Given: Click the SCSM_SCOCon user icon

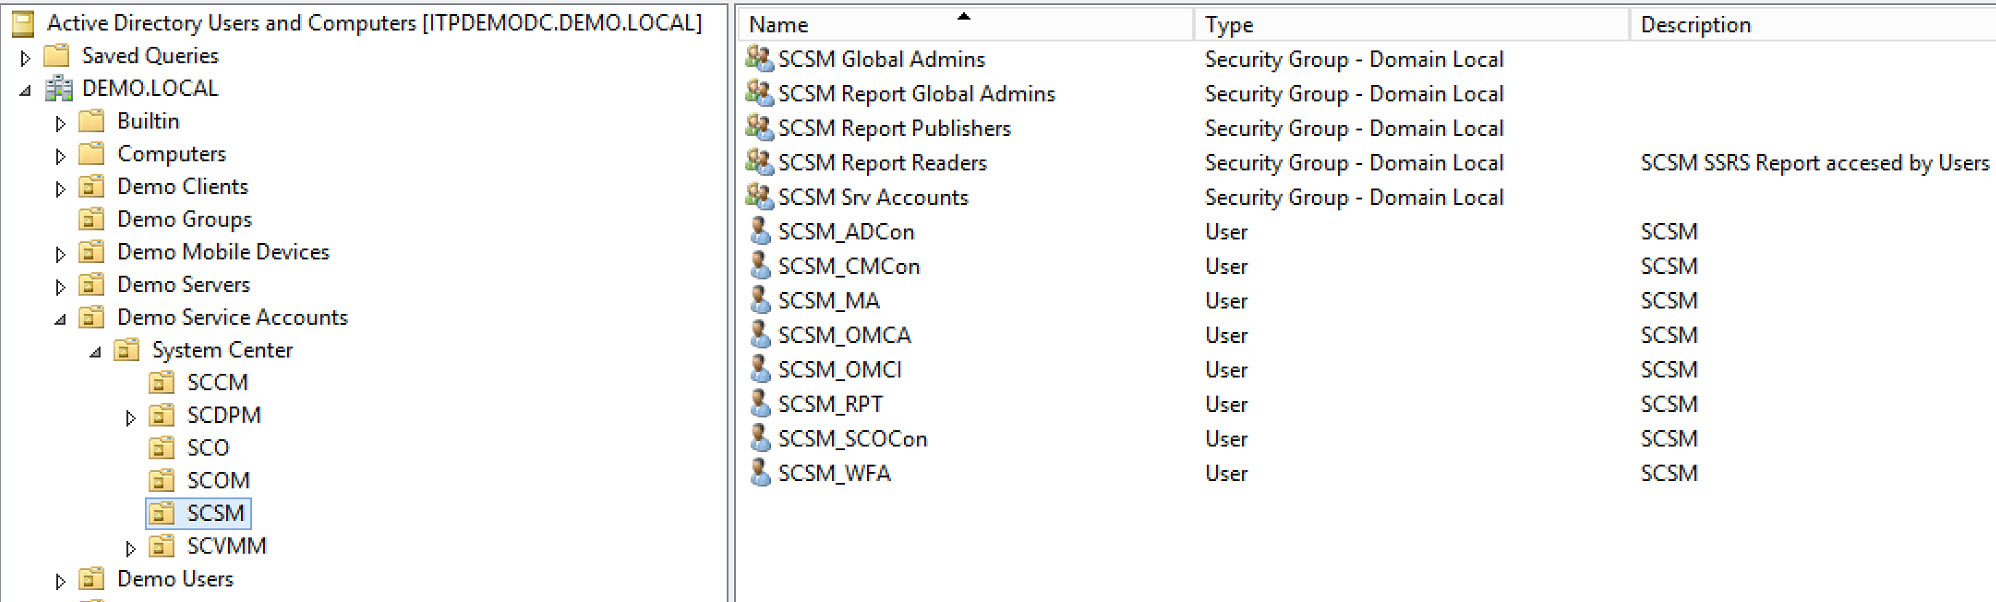Looking at the screenshot, I should (761, 438).
